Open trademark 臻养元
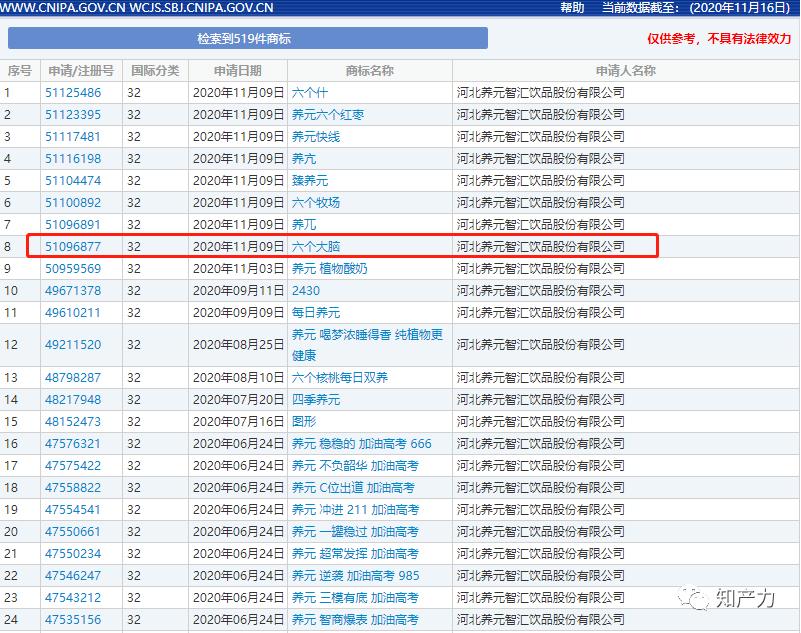Screen dimensions: 801x633 tap(310, 180)
